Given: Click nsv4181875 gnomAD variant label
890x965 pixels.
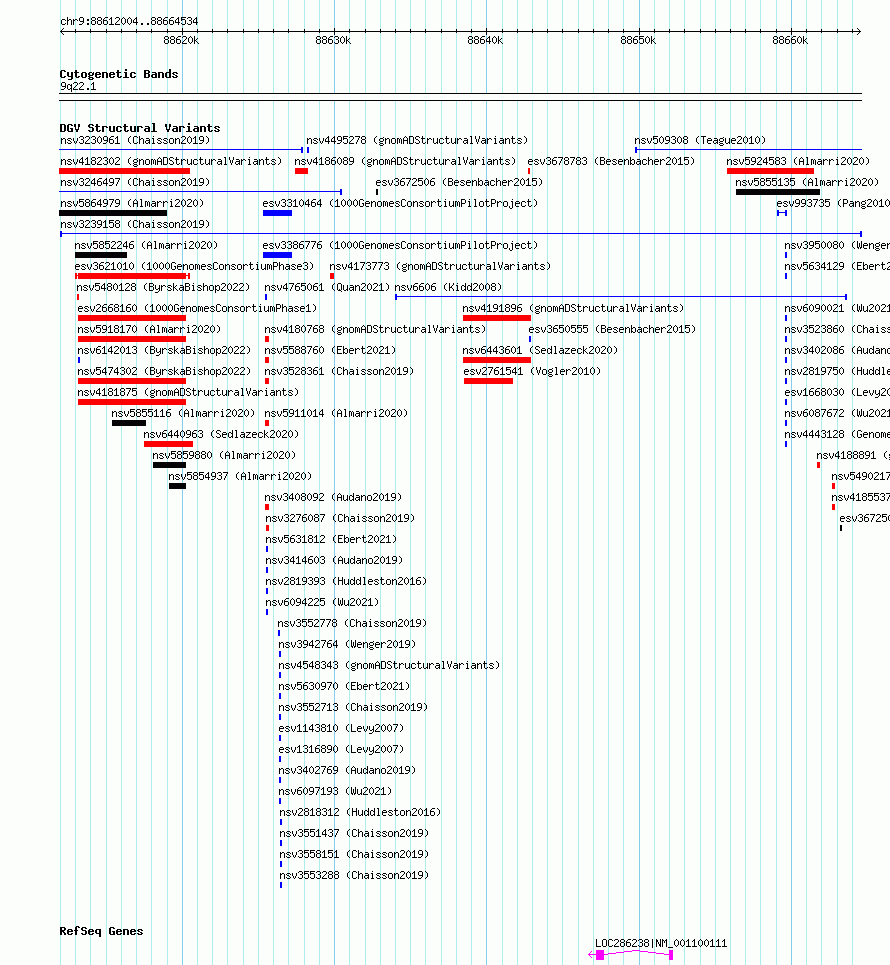Looking at the screenshot, I should [188, 391].
